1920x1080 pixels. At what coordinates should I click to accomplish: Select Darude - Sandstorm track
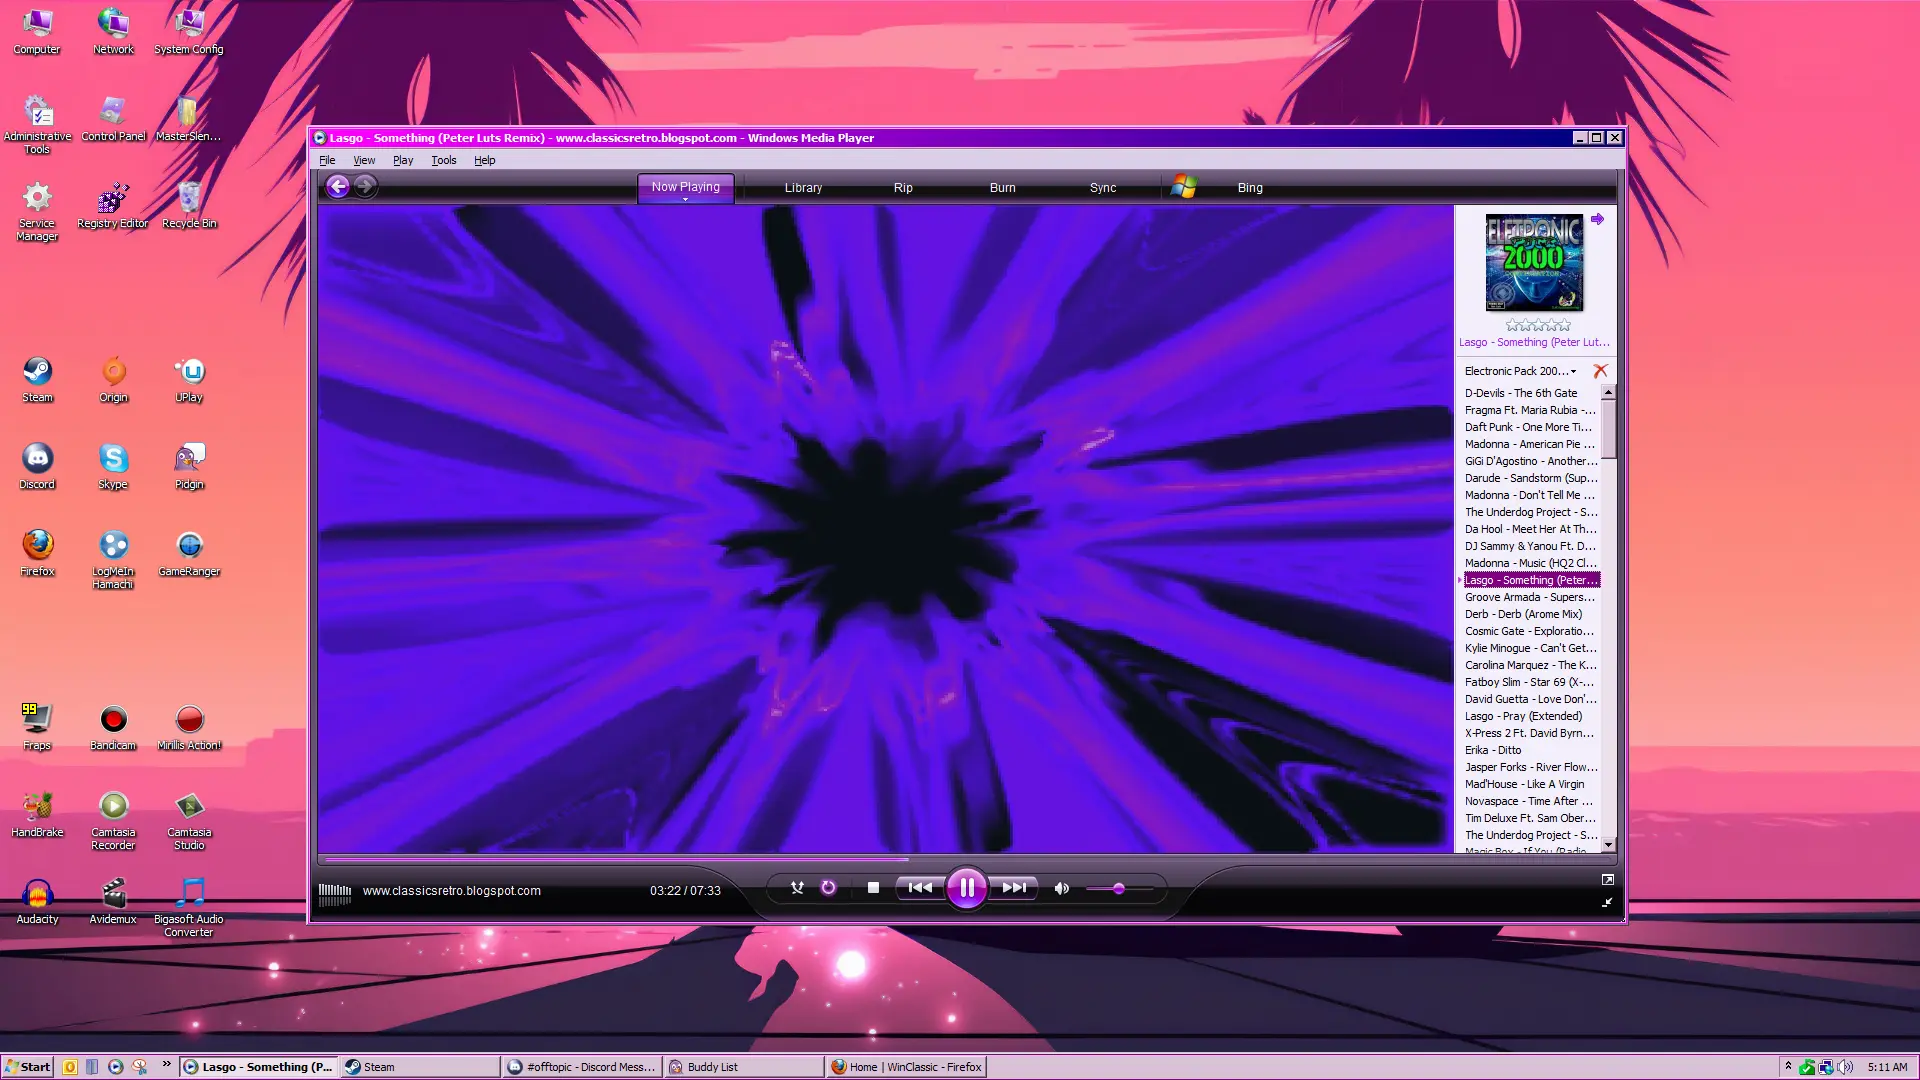(1530, 478)
